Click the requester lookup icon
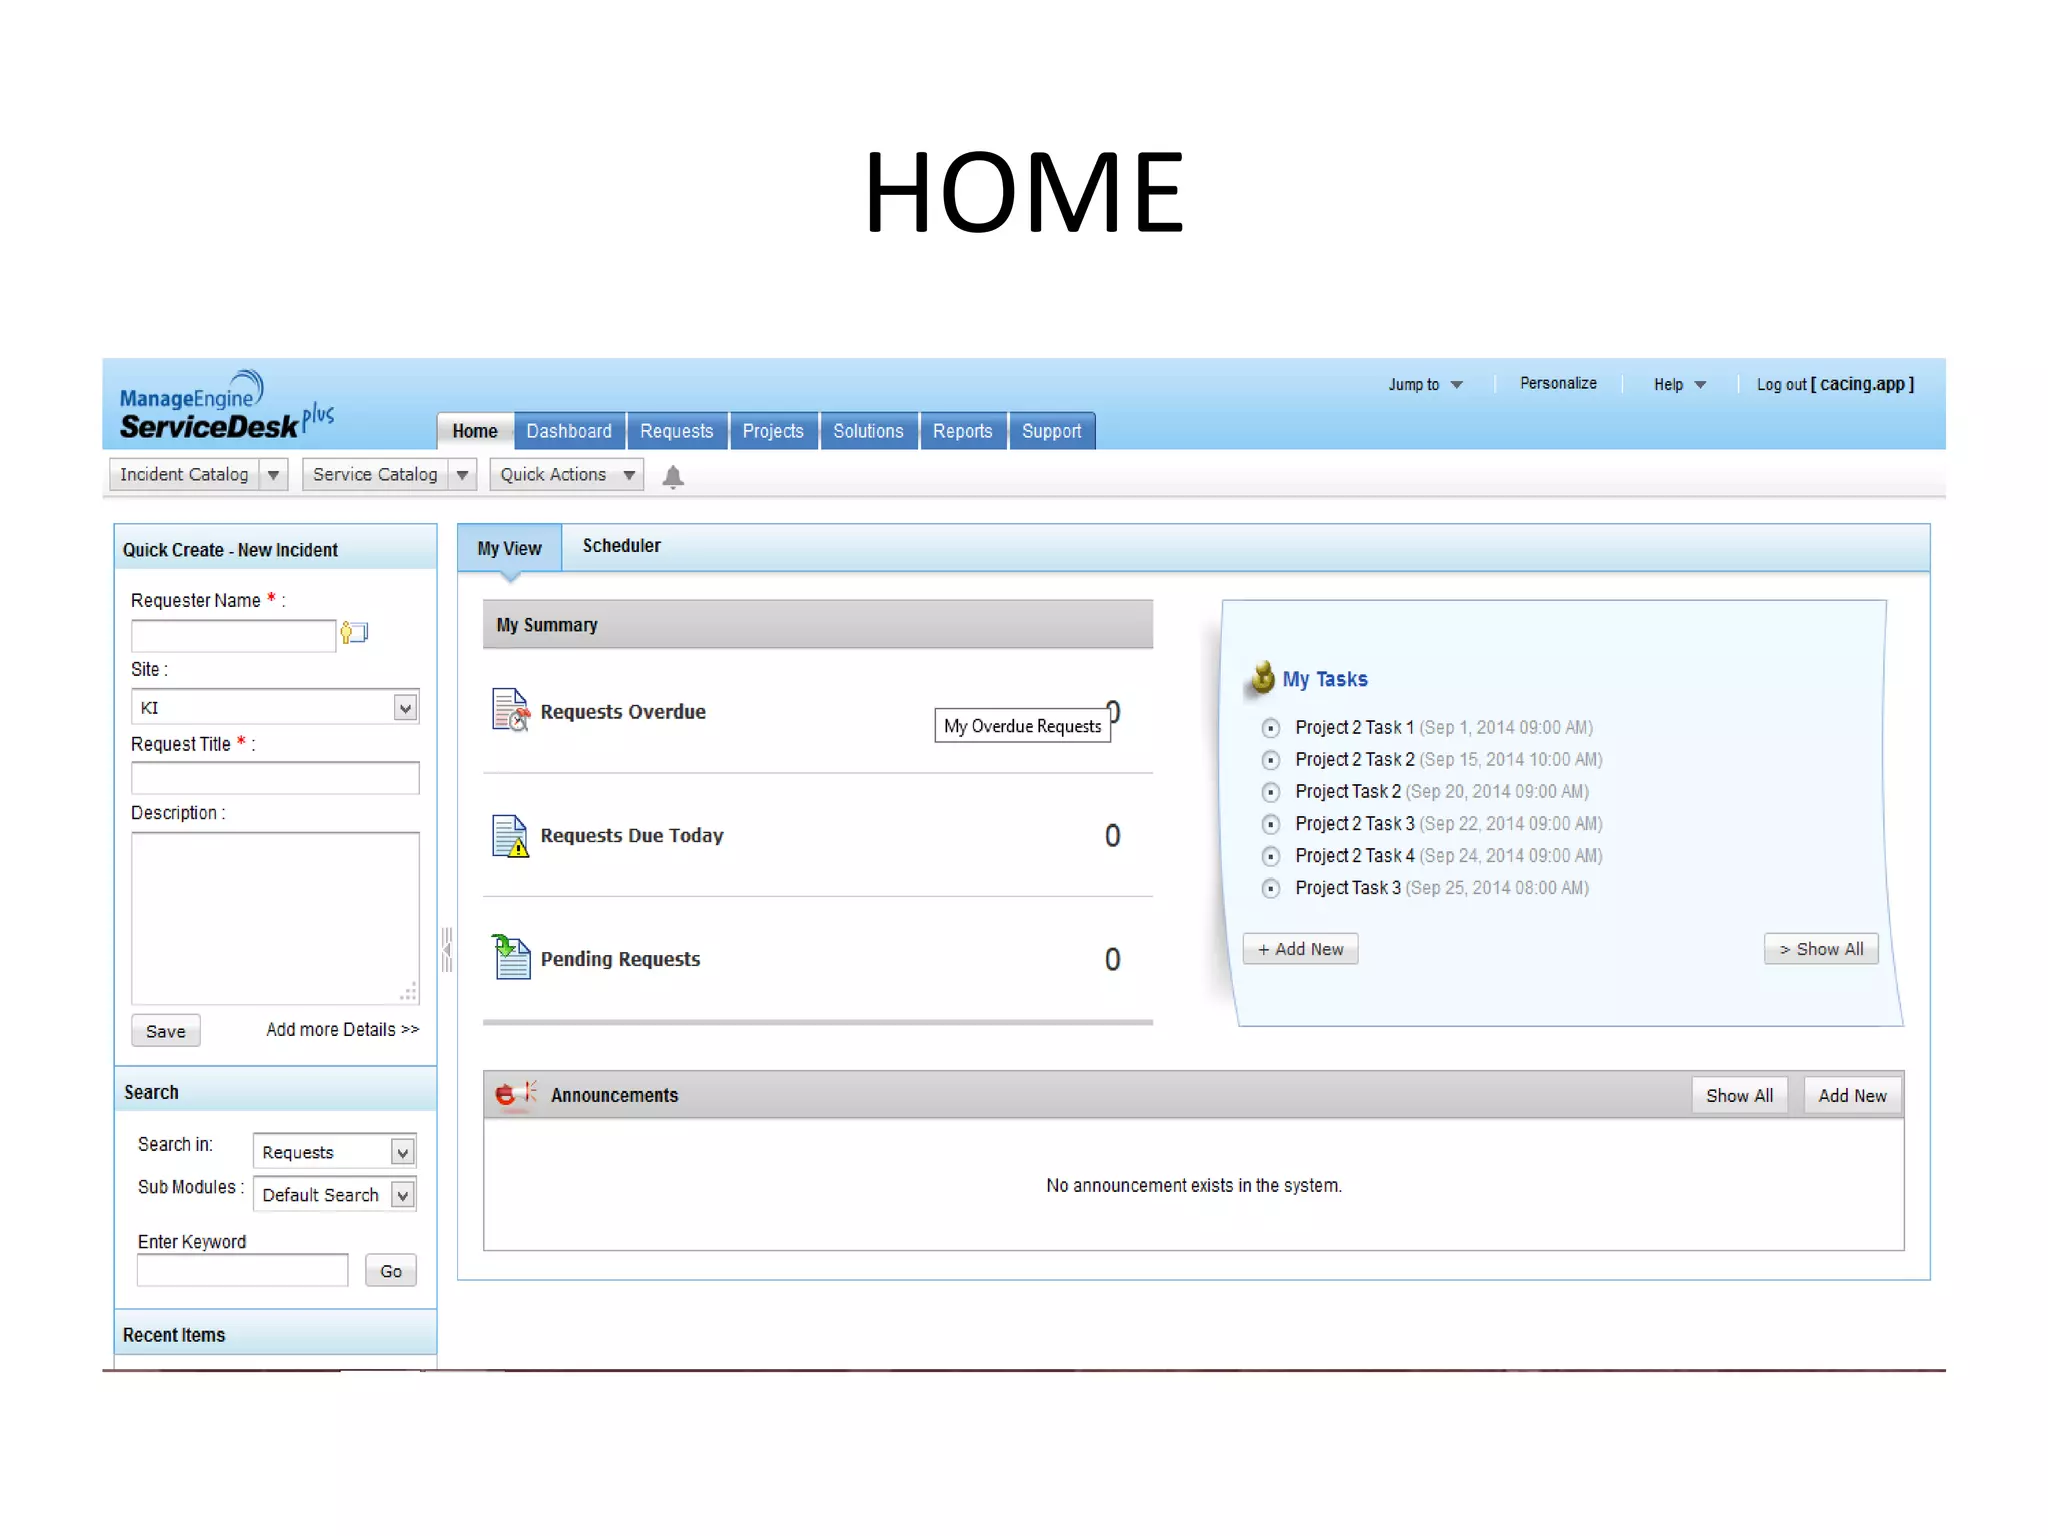 pyautogui.click(x=354, y=633)
